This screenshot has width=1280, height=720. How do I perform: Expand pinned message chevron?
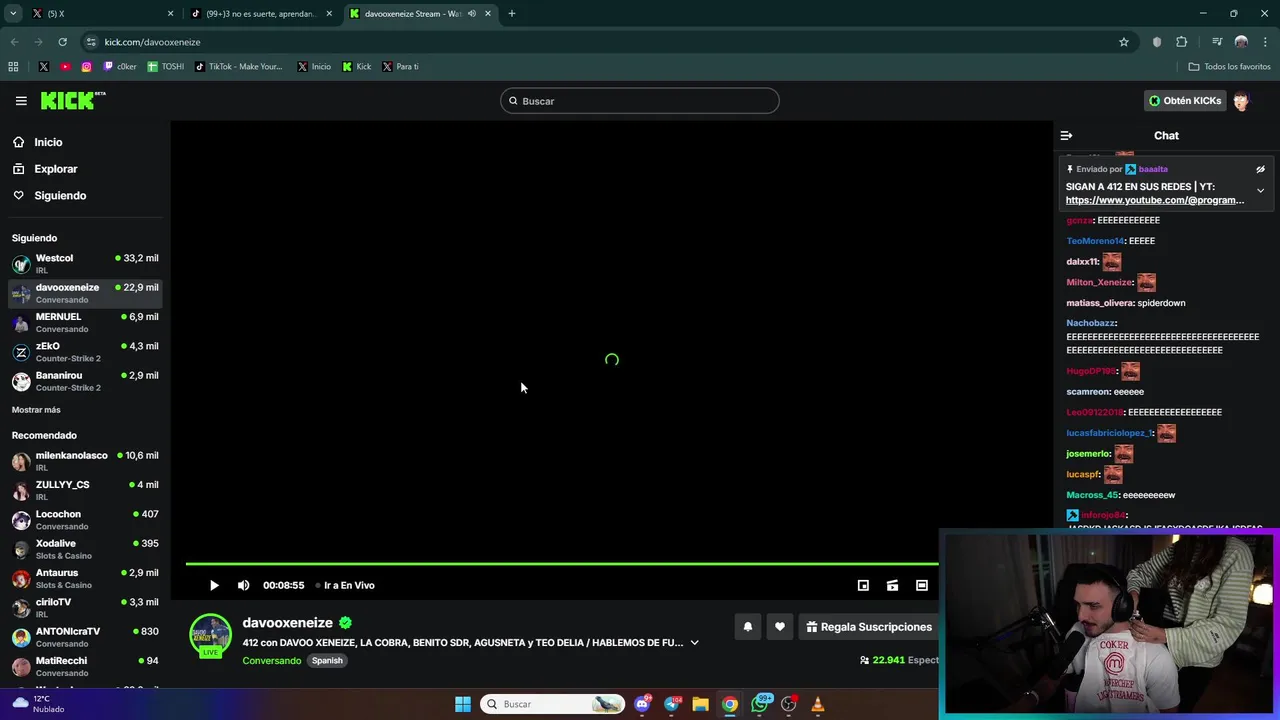coord(1260,190)
